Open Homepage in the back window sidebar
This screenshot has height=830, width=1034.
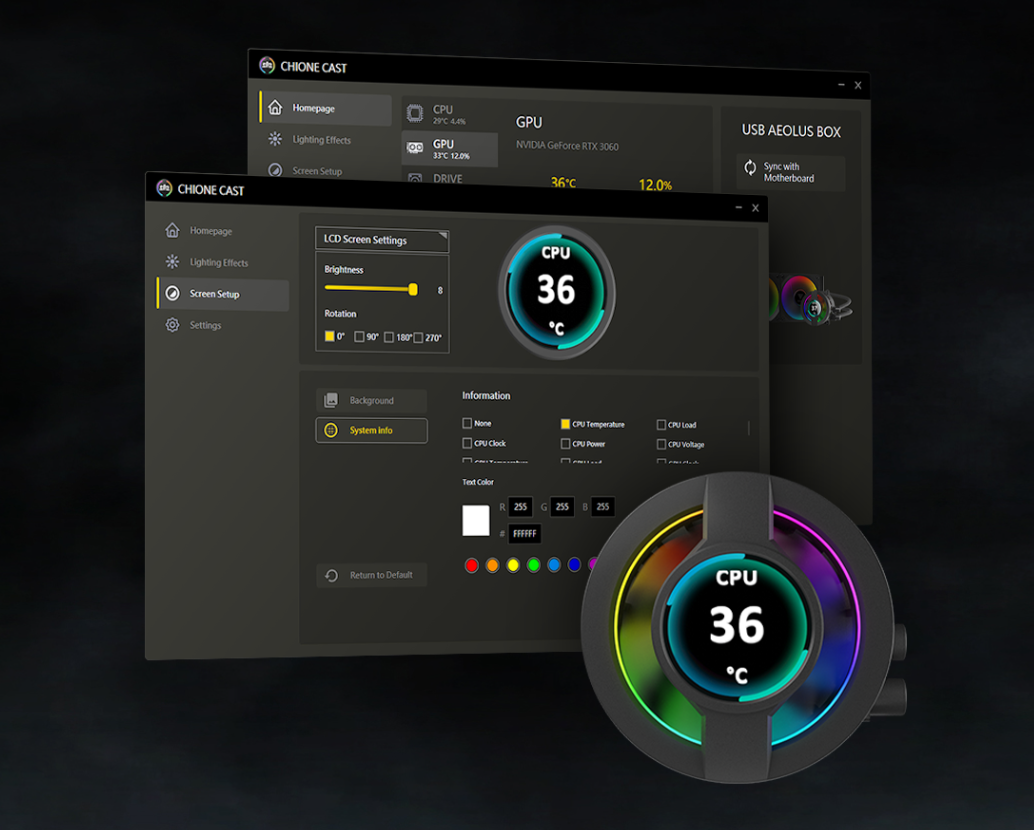point(326,108)
